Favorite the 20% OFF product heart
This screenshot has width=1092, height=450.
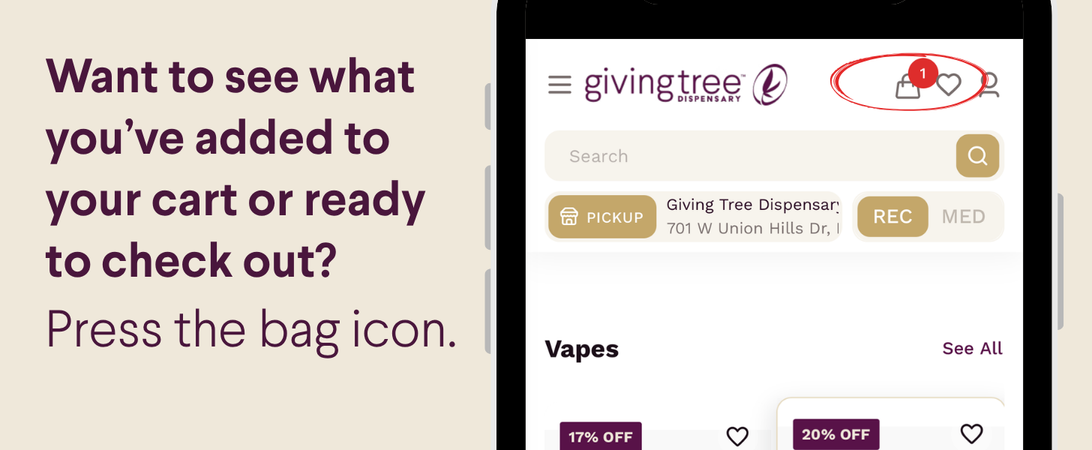pos(972,433)
